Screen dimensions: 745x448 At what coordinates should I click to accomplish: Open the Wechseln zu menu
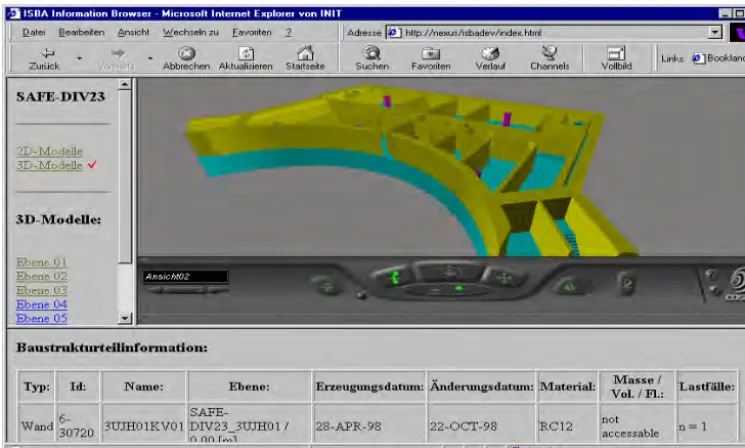click(191, 32)
